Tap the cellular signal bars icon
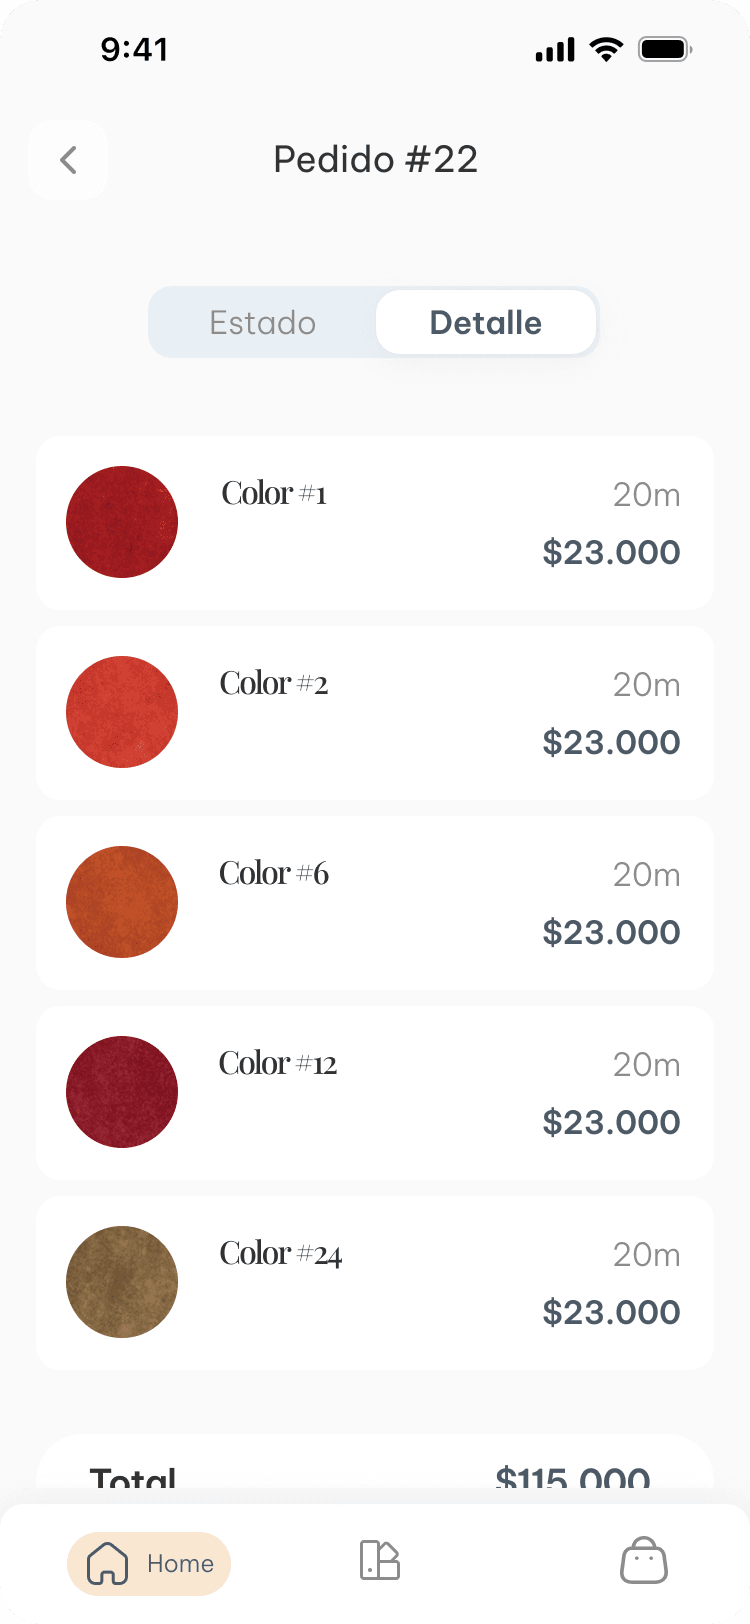This screenshot has height=1624, width=750. pyautogui.click(x=555, y=50)
